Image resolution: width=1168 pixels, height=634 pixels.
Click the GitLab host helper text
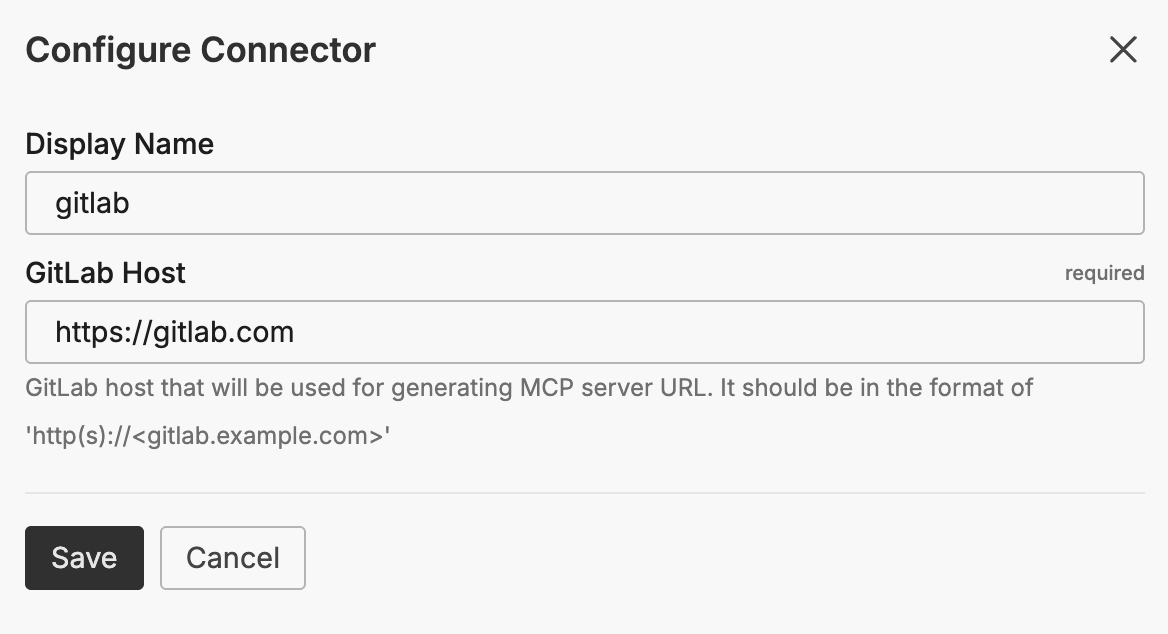coord(528,388)
